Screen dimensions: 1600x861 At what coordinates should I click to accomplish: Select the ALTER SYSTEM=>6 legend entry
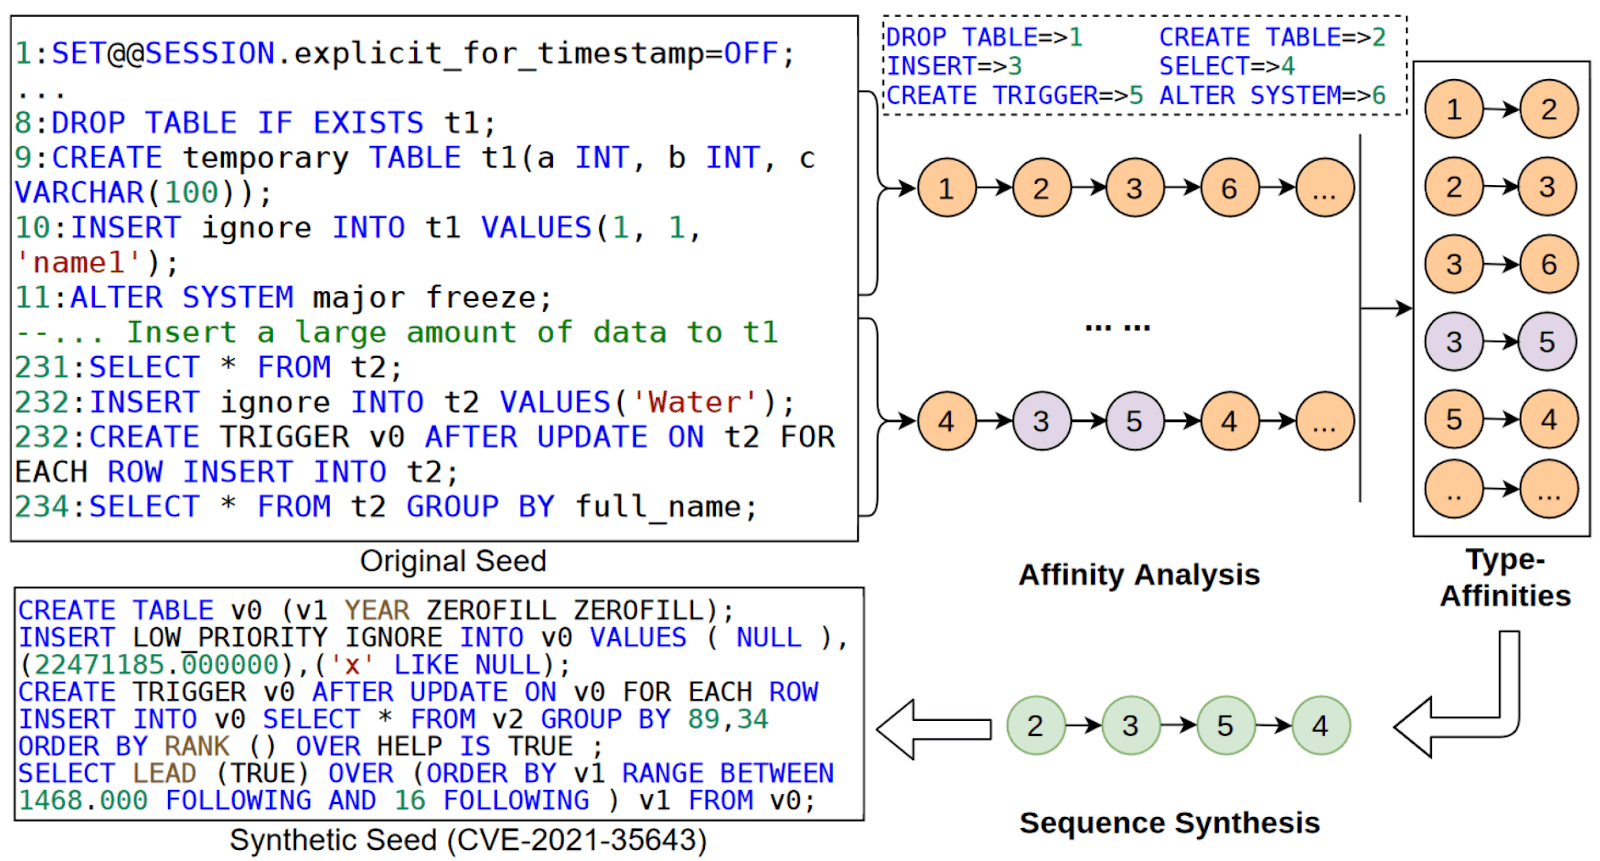(1272, 96)
